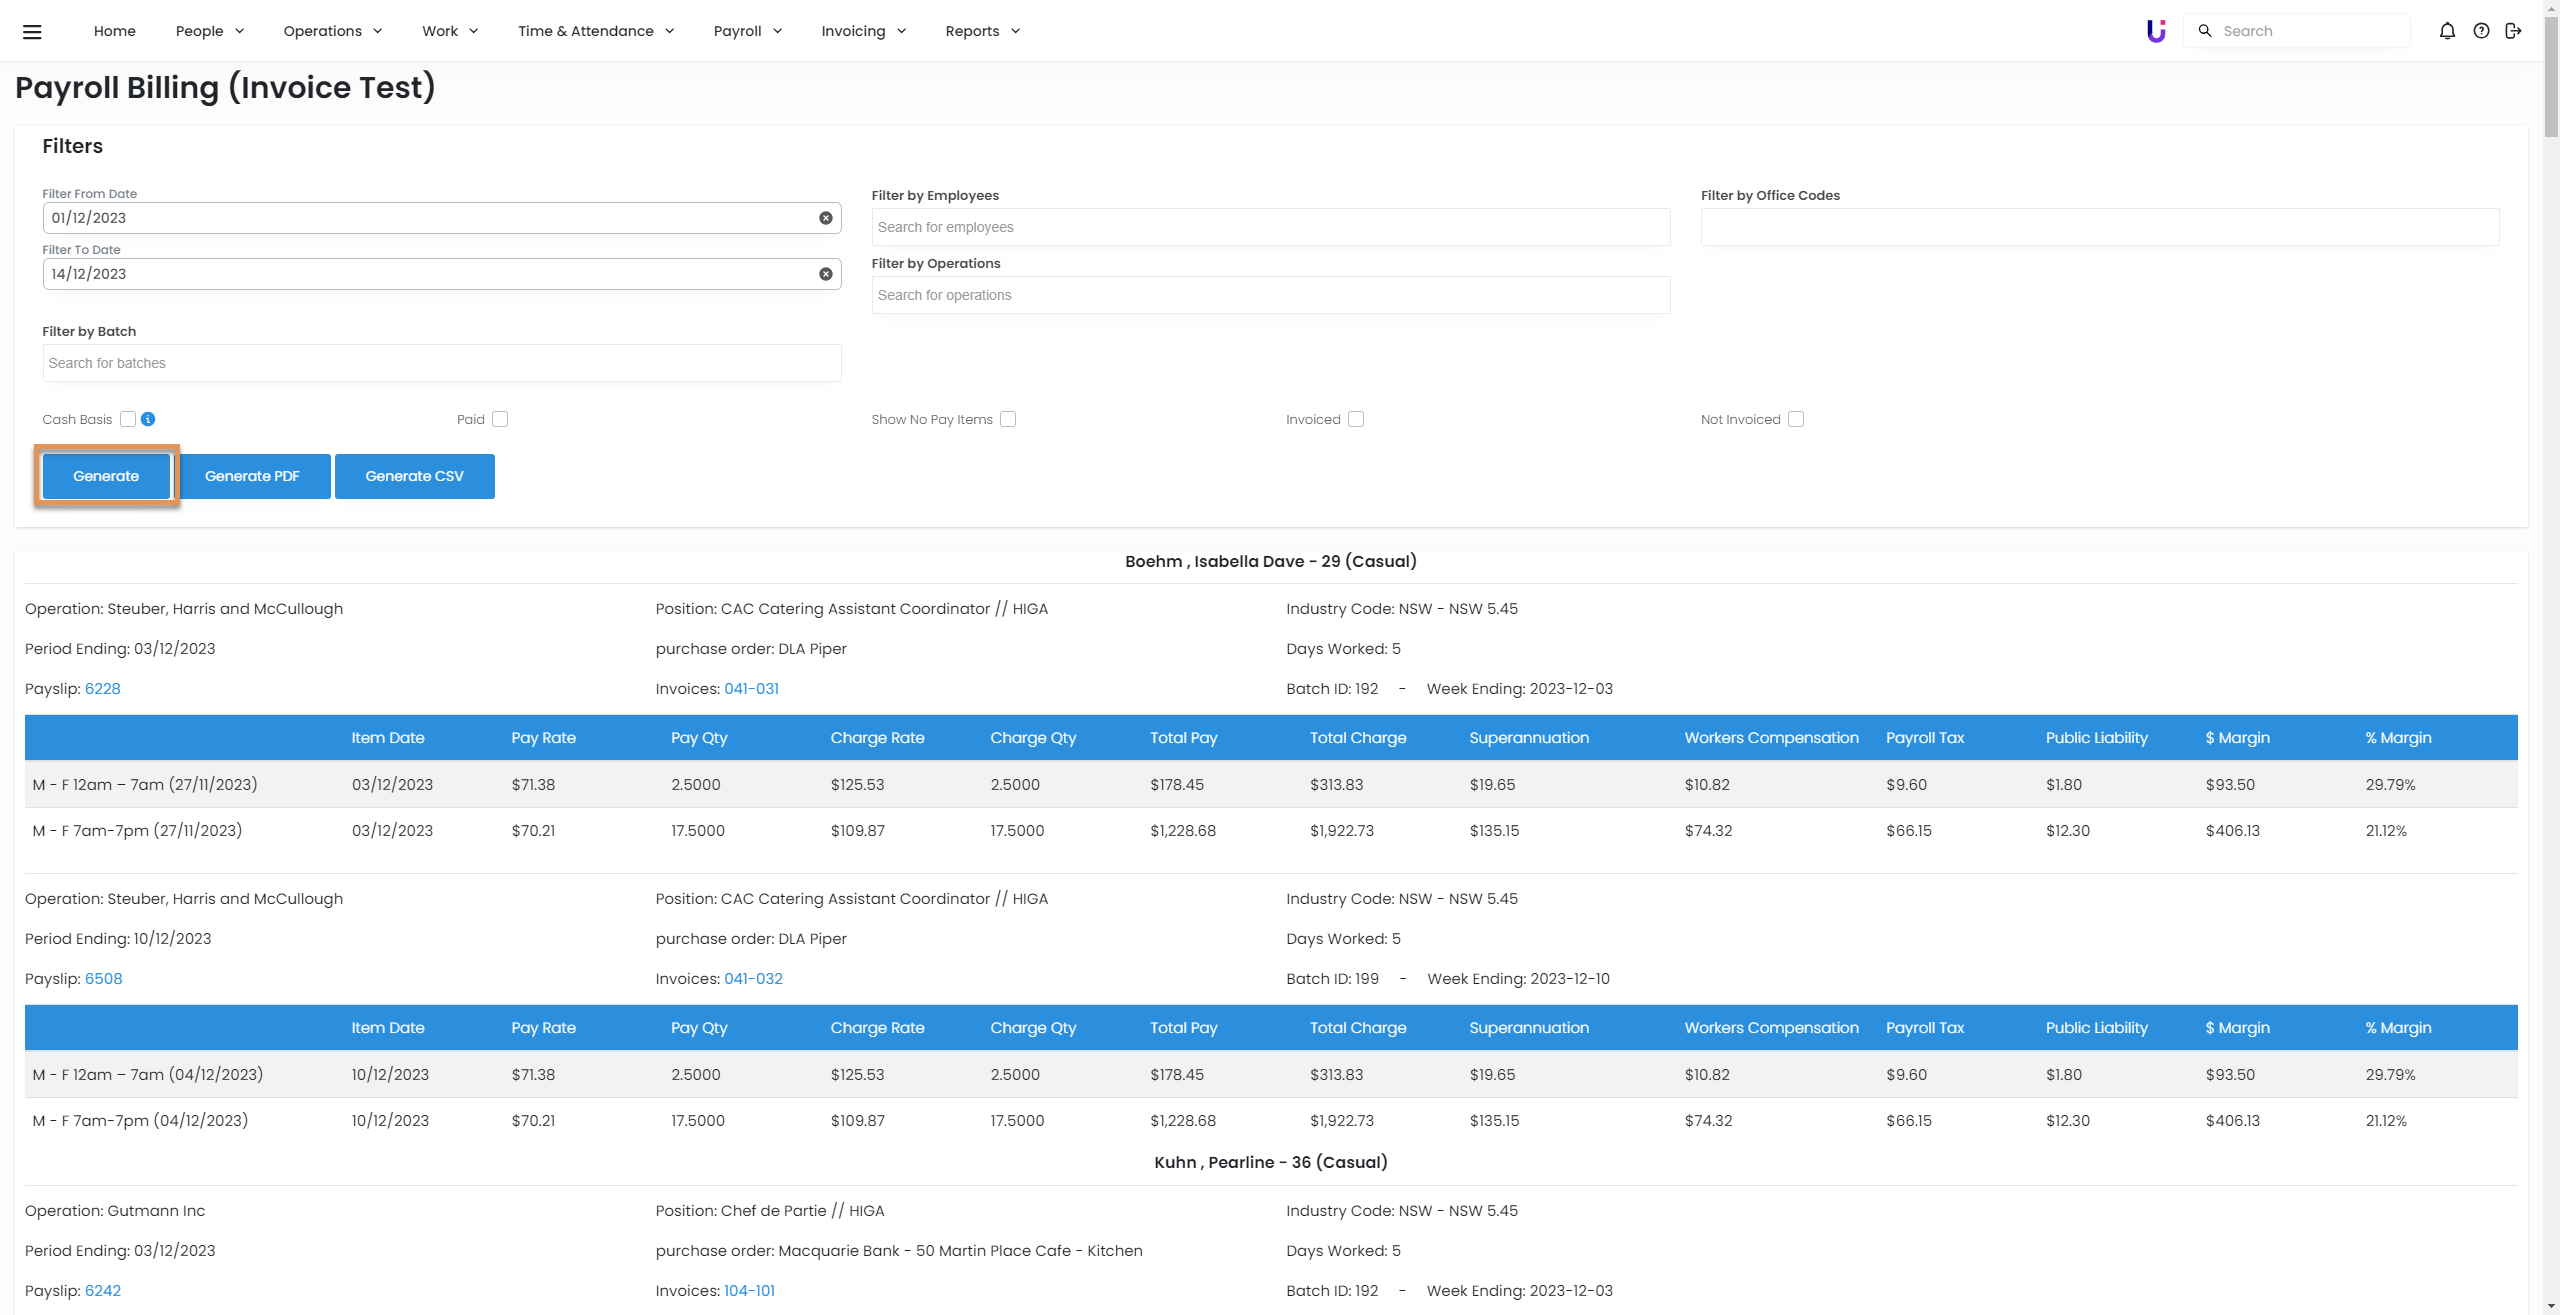The height and width of the screenshot is (1315, 2560).
Task: Open the hamburger sidebar menu
Action: tap(32, 31)
